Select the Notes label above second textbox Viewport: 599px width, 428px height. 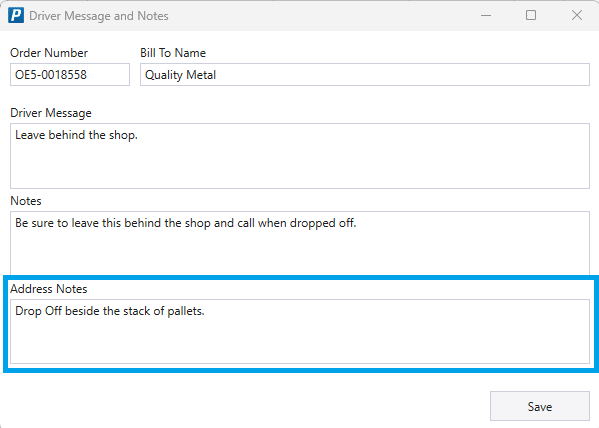pyautogui.click(x=26, y=201)
